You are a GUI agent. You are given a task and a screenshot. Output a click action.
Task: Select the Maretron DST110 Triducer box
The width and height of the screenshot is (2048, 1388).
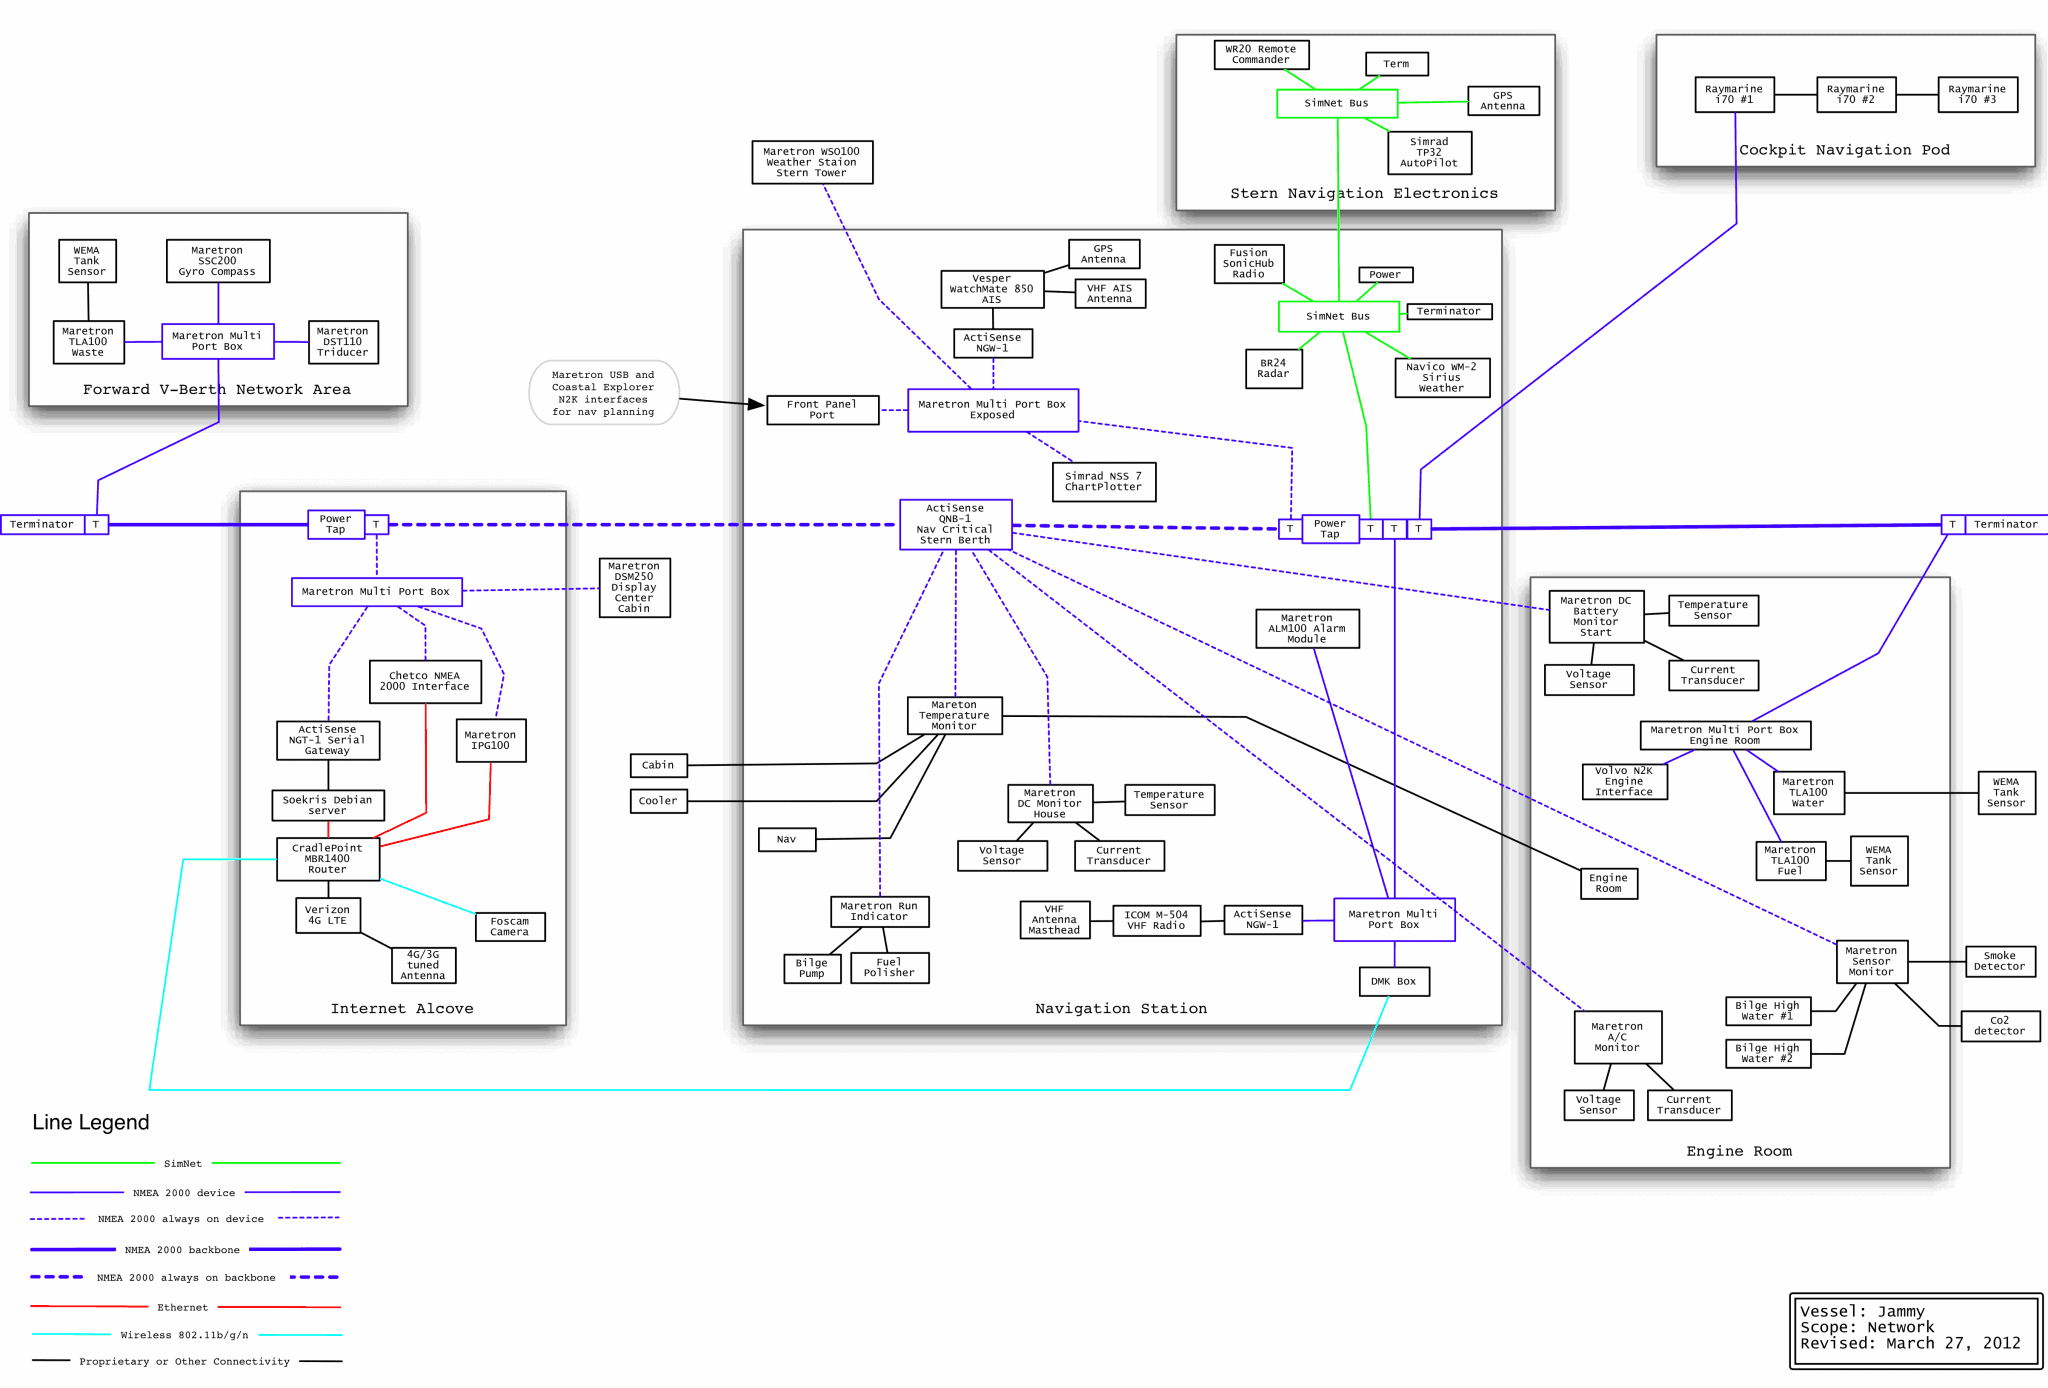343,342
